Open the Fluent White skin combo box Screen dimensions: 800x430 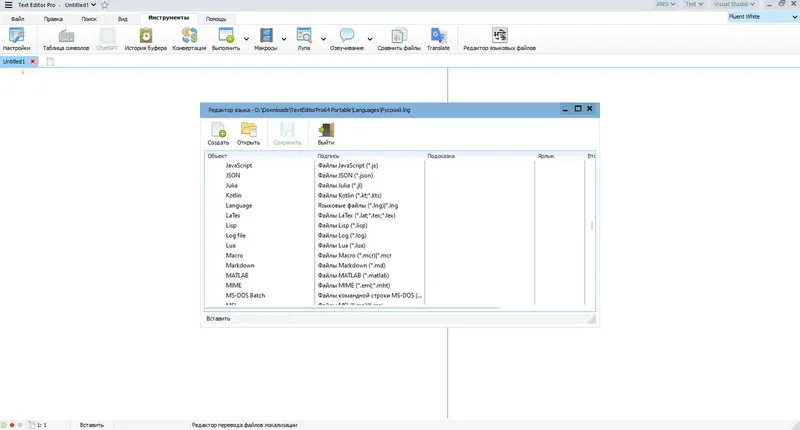763,17
